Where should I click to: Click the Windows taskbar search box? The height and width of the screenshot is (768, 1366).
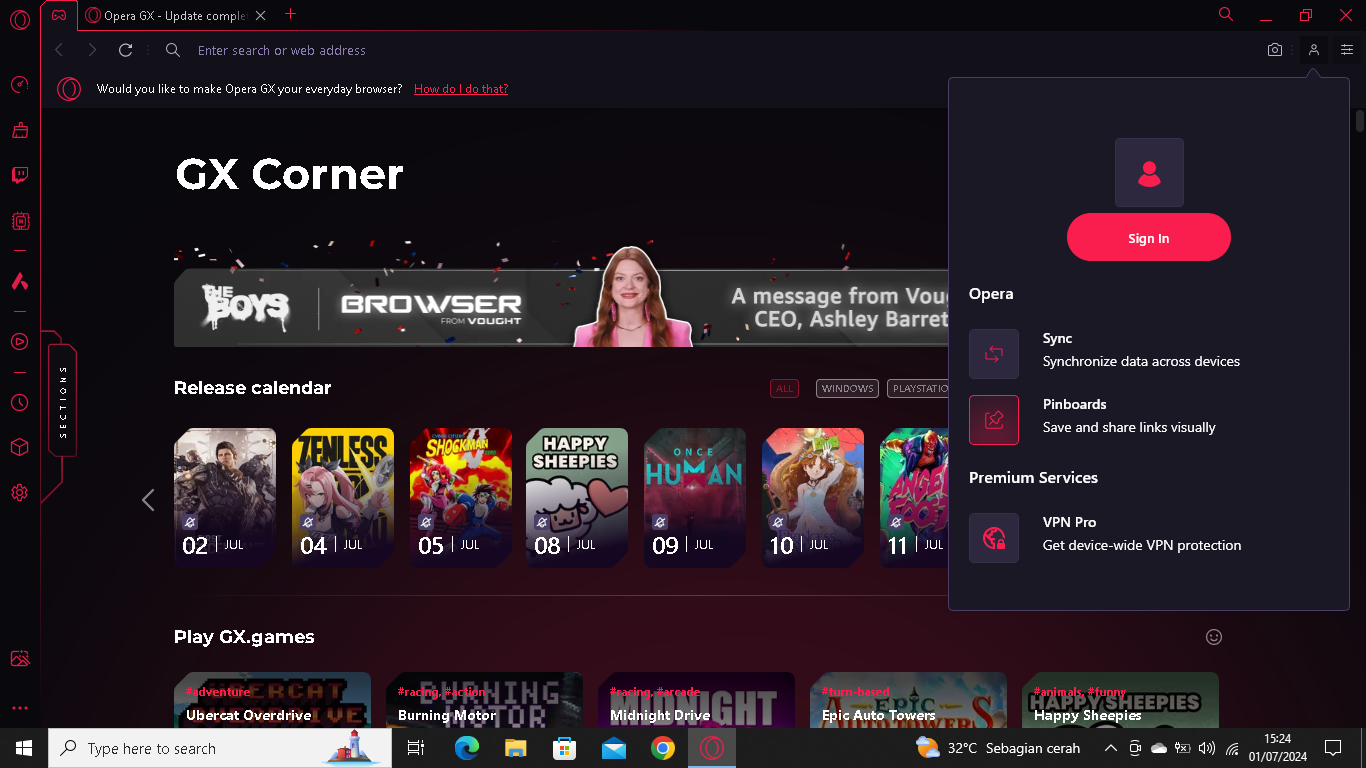click(219, 748)
